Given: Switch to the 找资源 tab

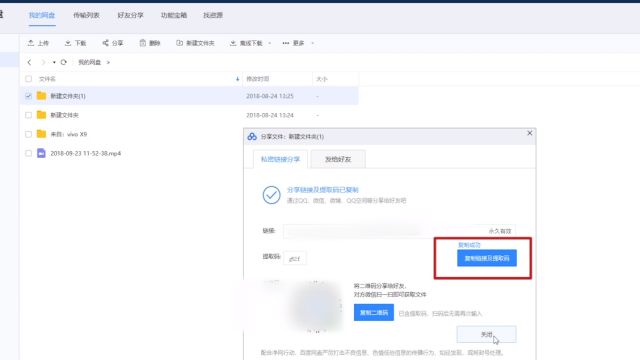Looking at the screenshot, I should [213, 15].
